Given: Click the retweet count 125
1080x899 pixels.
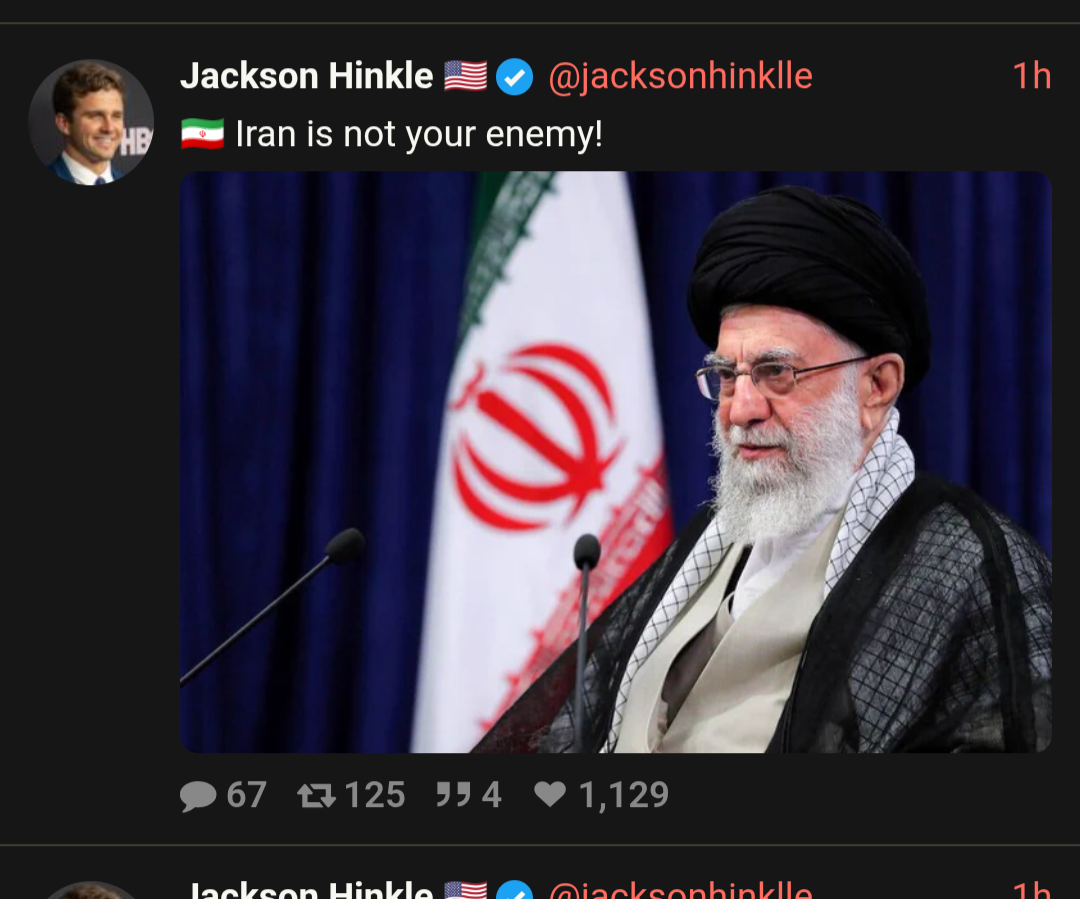Looking at the screenshot, I should (x=375, y=795).
